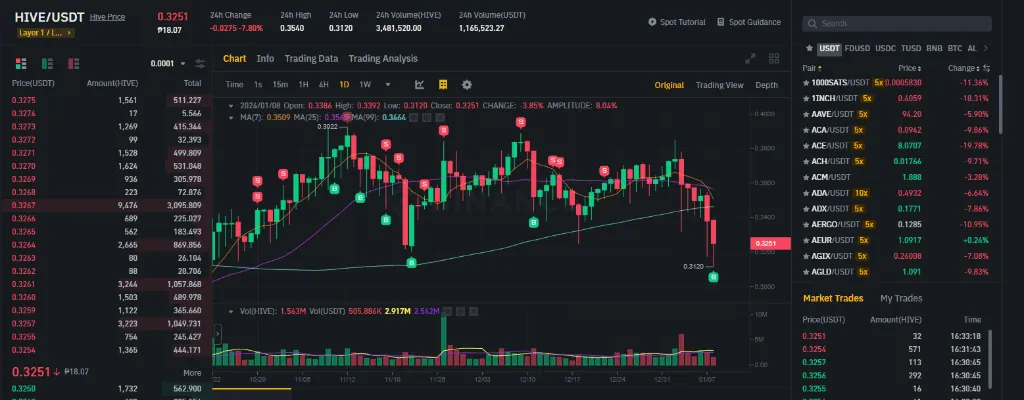
Task: Select USDC quote market tab
Action: click(886, 48)
